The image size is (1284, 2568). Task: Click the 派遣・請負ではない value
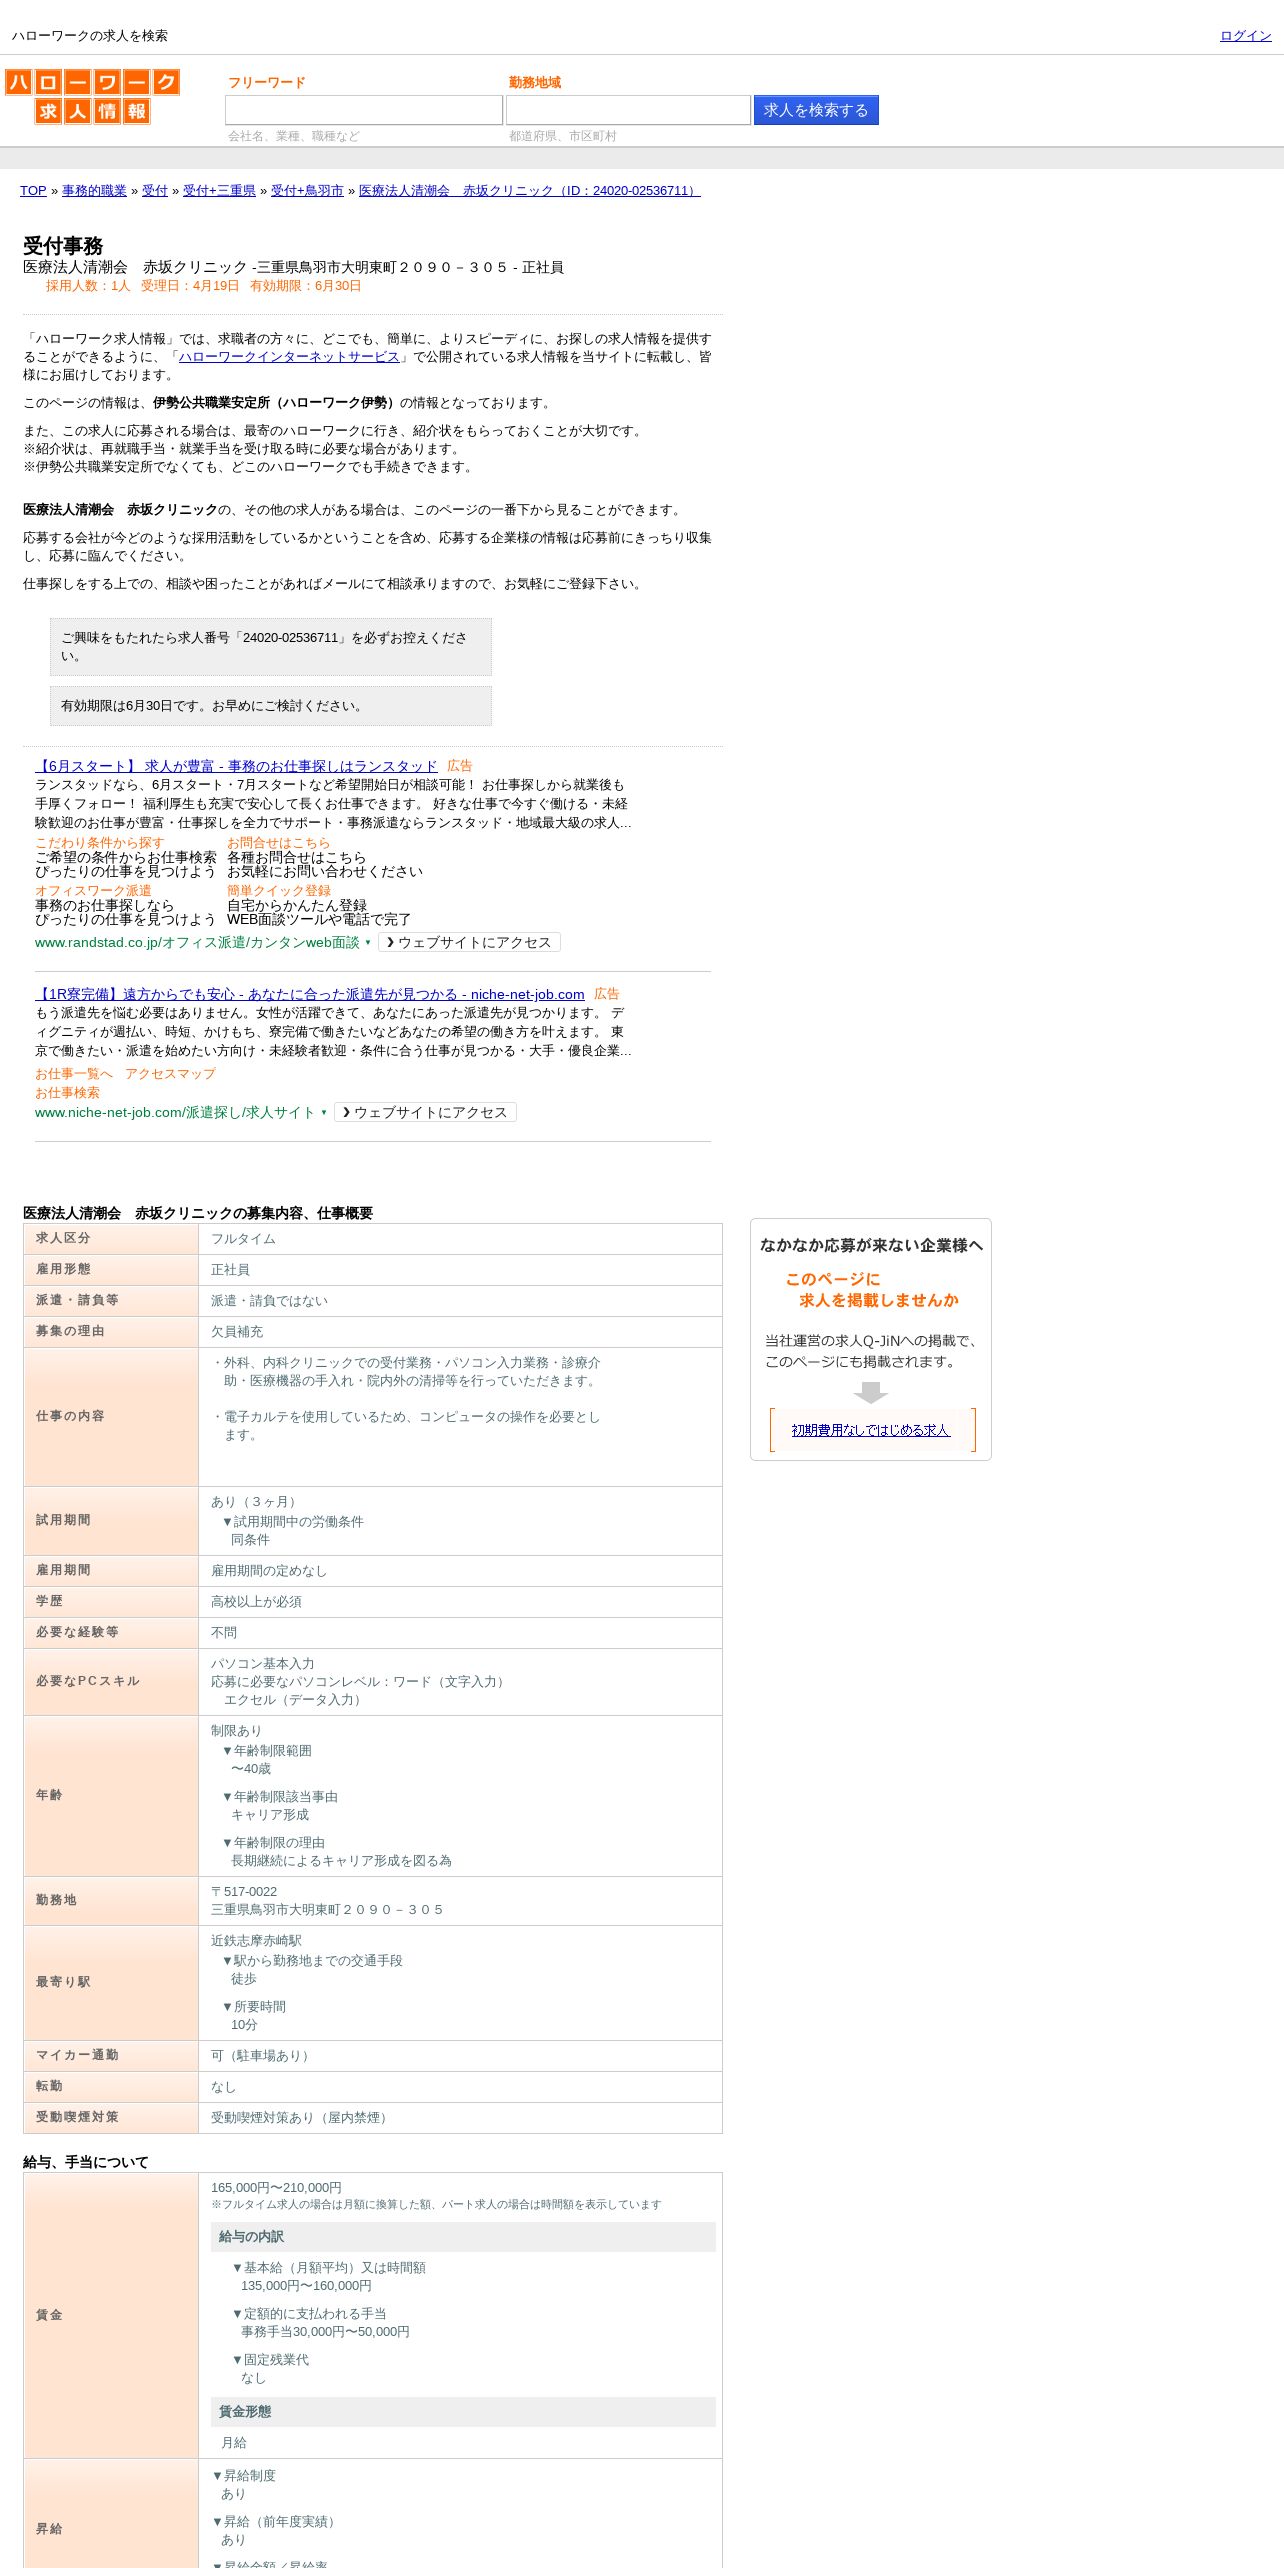click(x=269, y=1302)
